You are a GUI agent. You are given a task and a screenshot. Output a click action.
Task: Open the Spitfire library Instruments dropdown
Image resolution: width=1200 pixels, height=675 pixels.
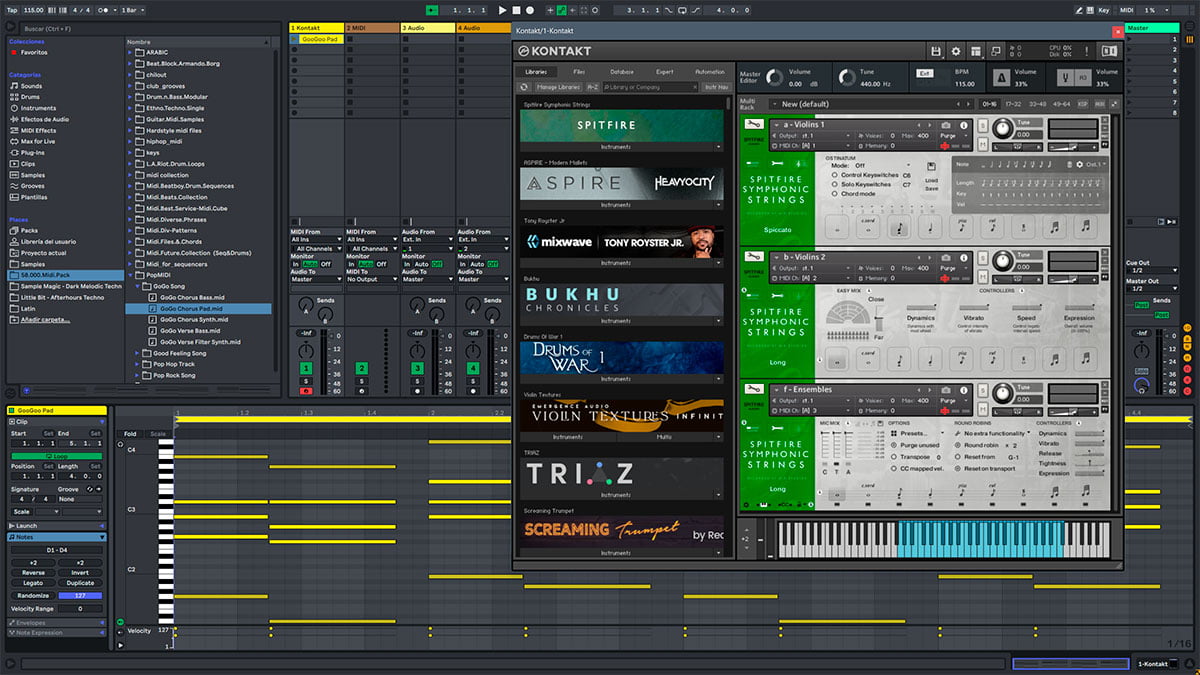(x=622, y=147)
